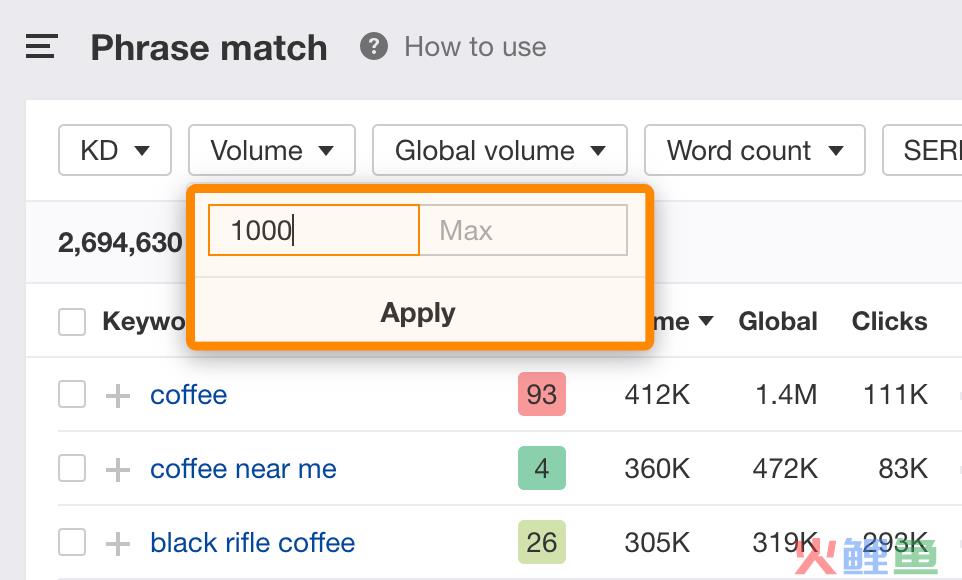The image size is (962, 580).
Task: Apply the volume filter
Action: pyautogui.click(x=418, y=312)
